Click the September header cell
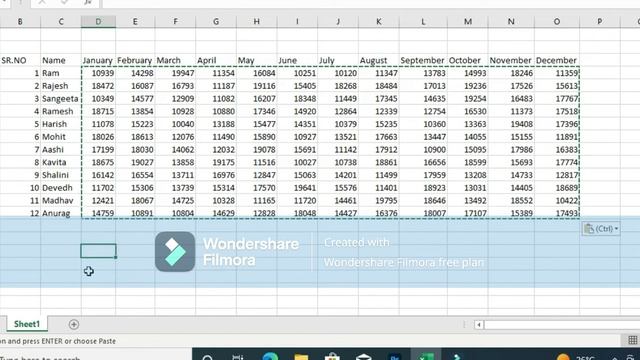 (423, 60)
